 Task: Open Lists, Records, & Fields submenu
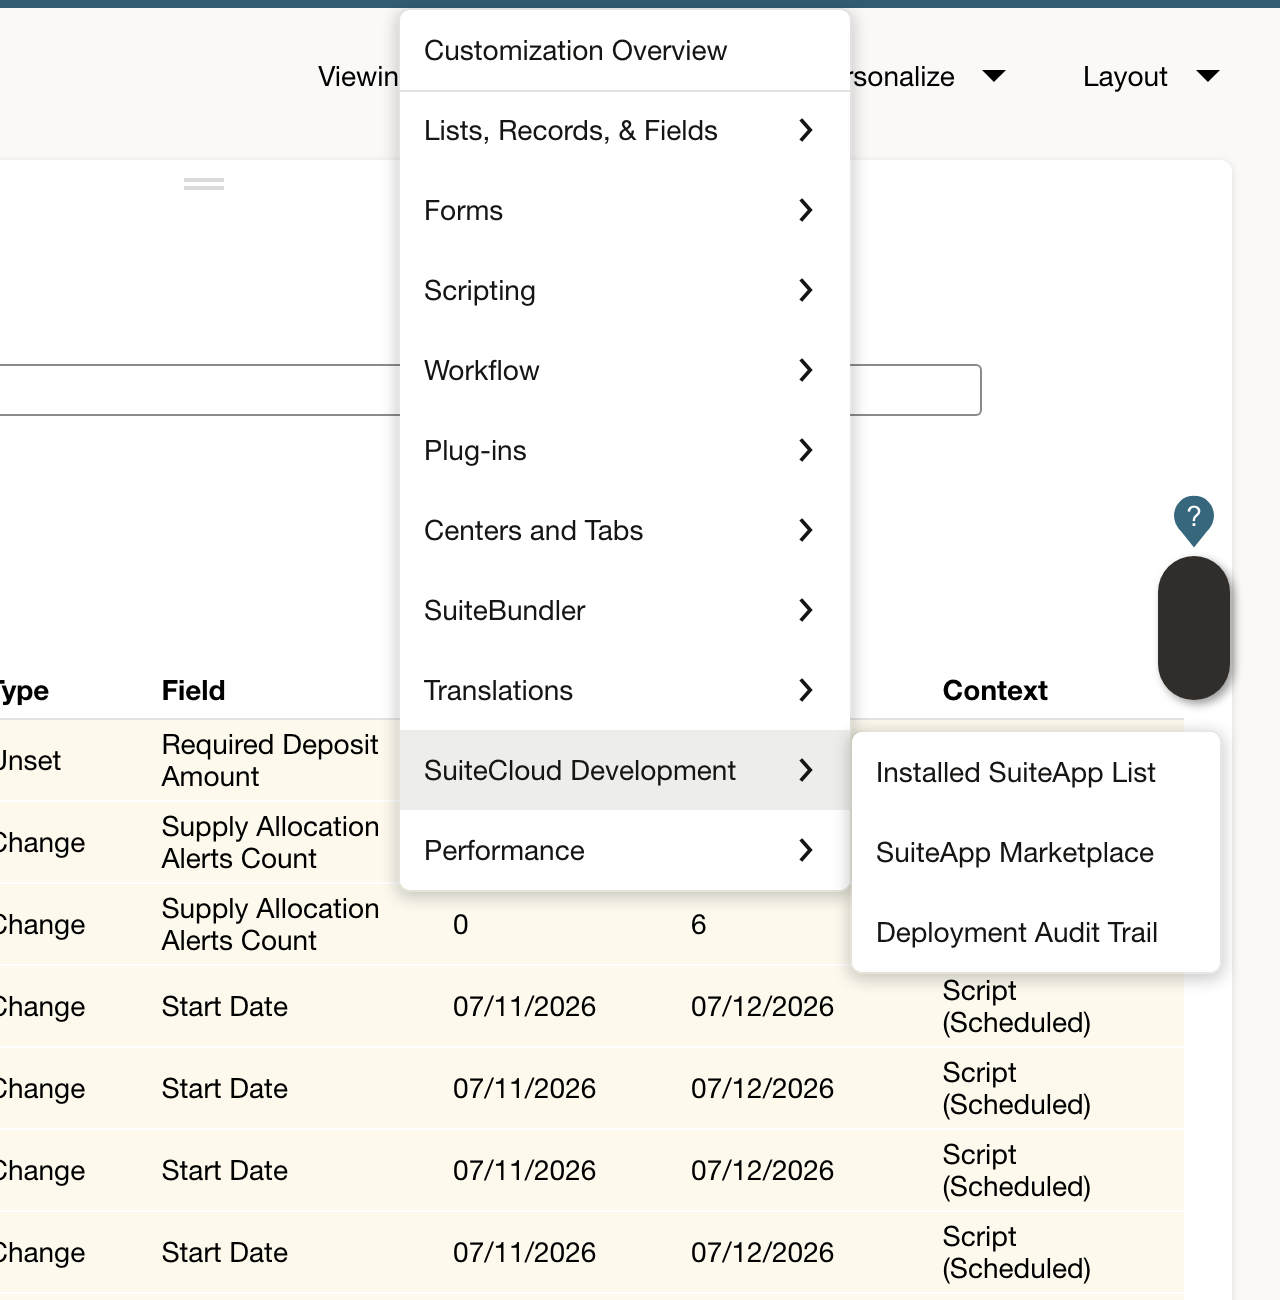pos(625,131)
